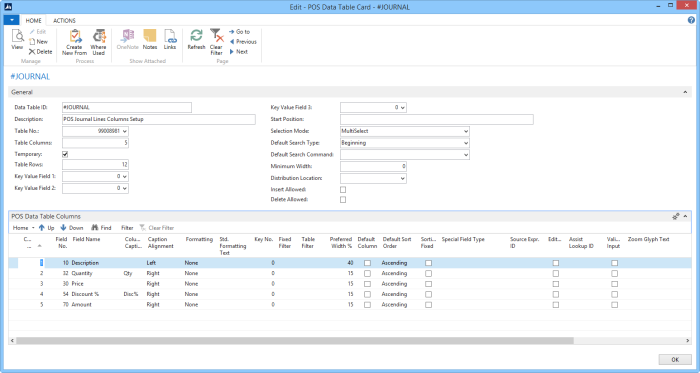Viewport: 700px width, 373px height.
Task: Open the Home menu in columns toolbar
Action: point(23,228)
